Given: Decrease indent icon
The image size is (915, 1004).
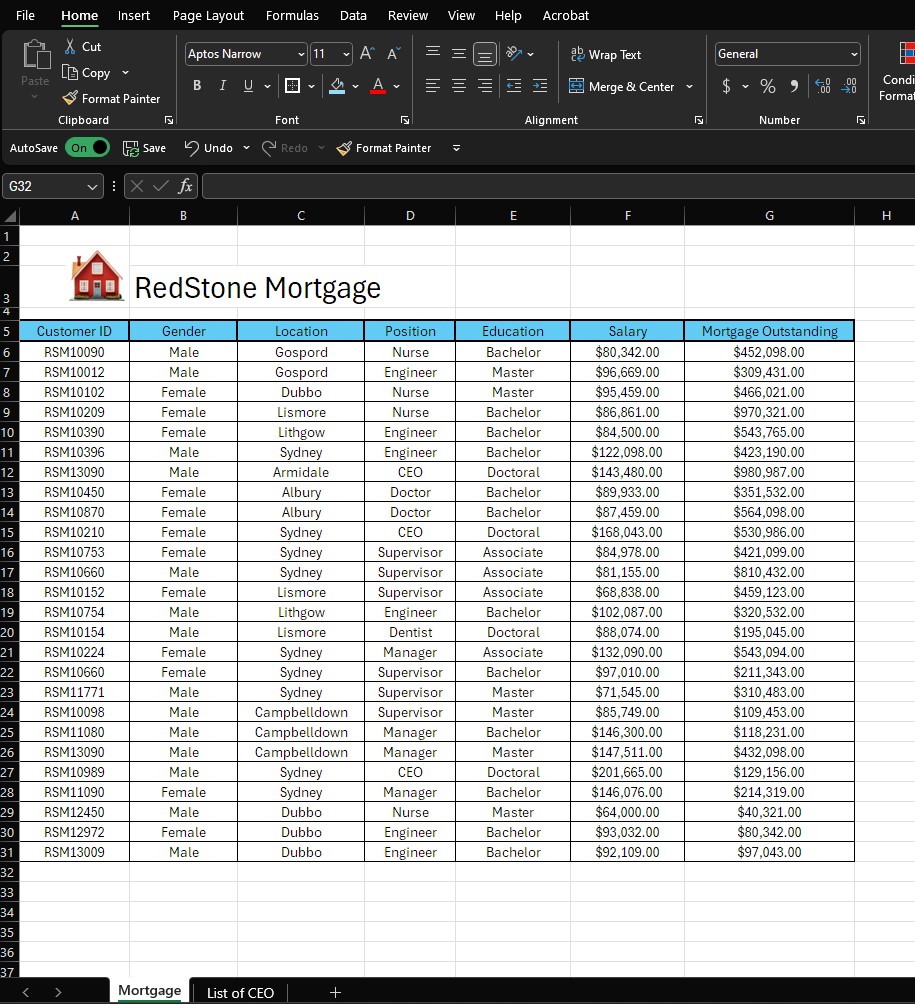Looking at the screenshot, I should pos(514,86).
